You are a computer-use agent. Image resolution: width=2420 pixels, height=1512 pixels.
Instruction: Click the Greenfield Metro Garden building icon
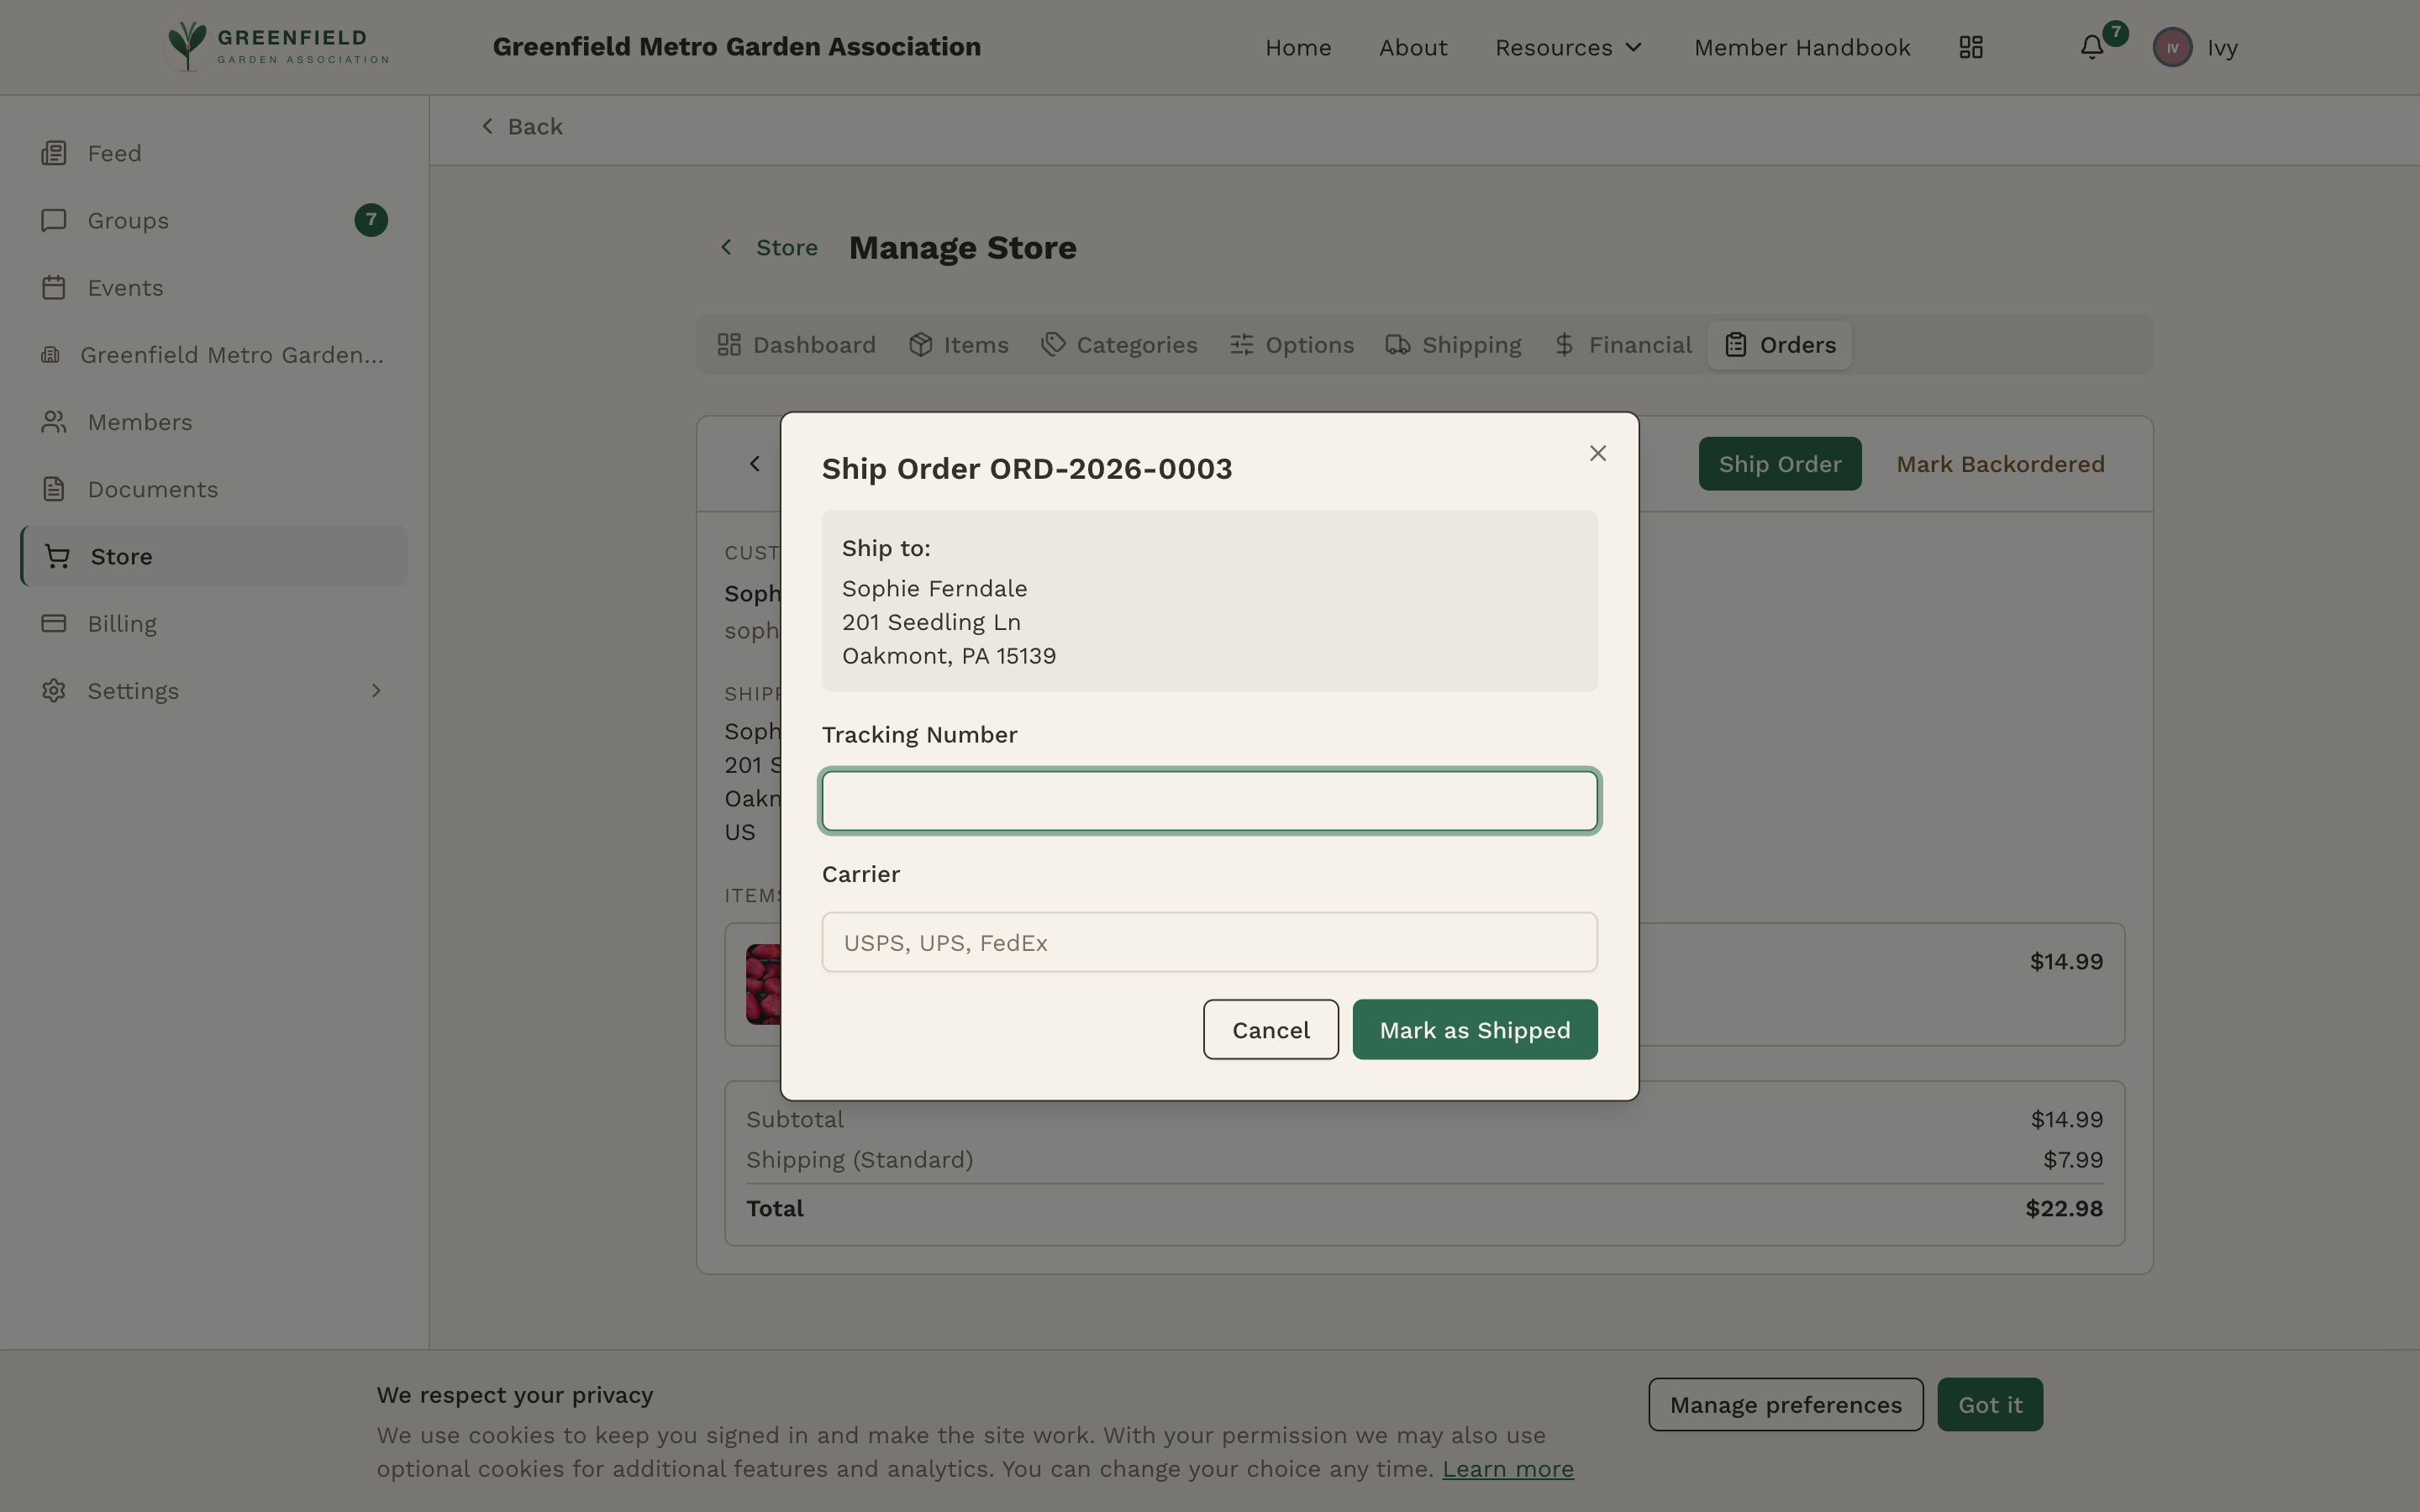pyautogui.click(x=50, y=355)
